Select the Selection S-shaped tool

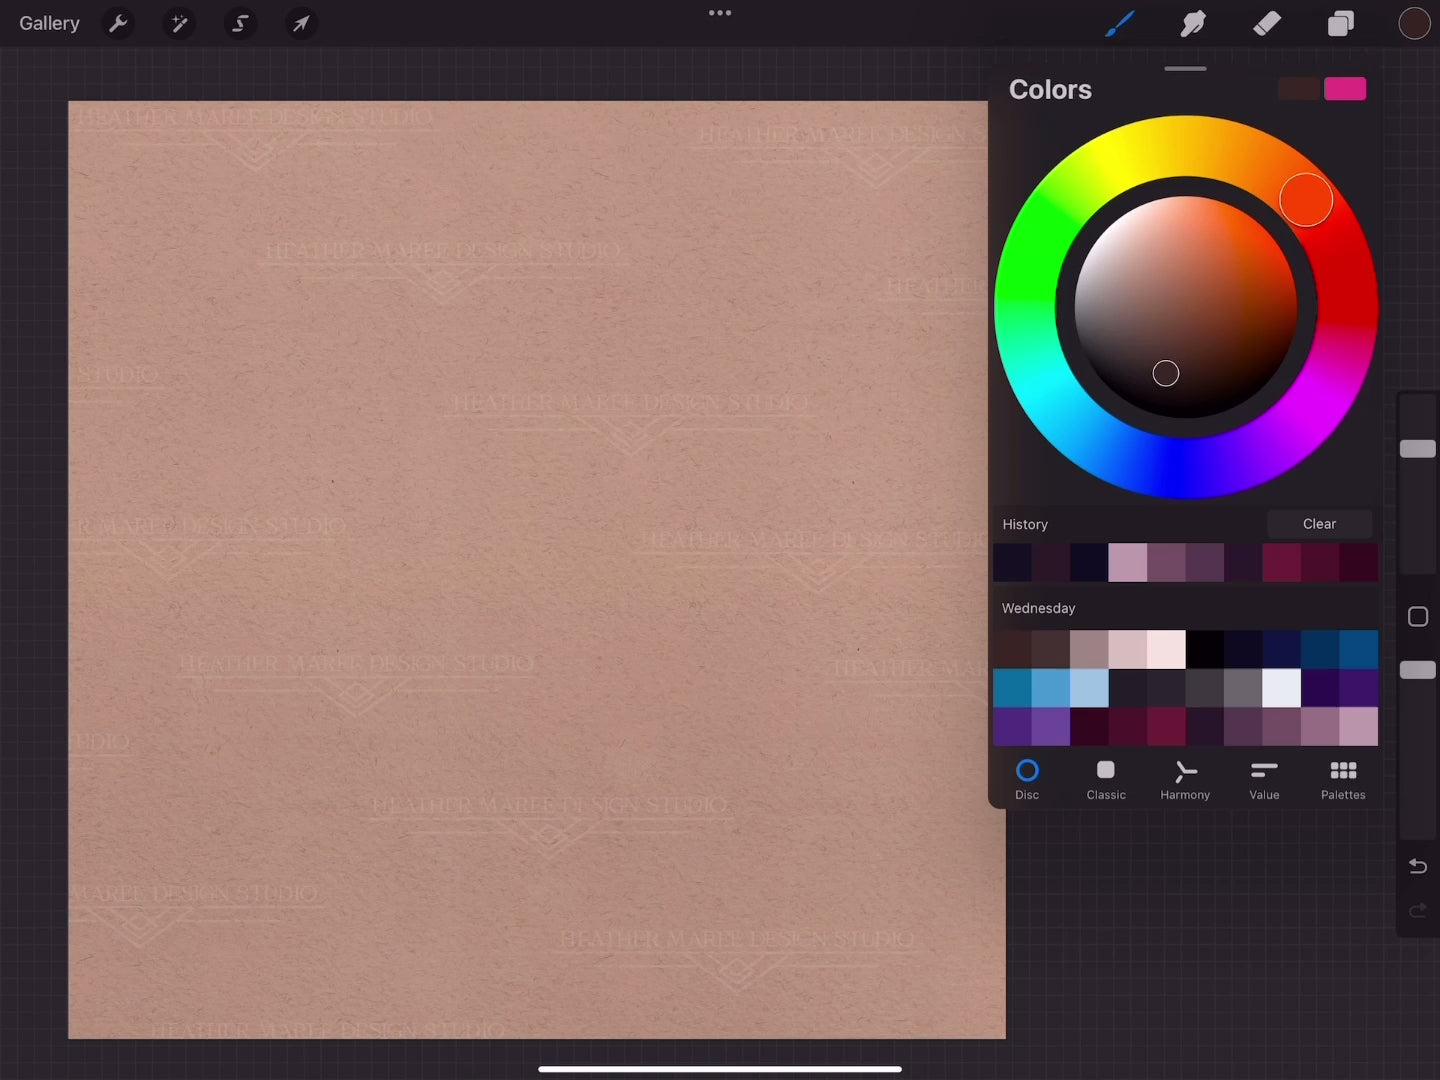[240, 23]
